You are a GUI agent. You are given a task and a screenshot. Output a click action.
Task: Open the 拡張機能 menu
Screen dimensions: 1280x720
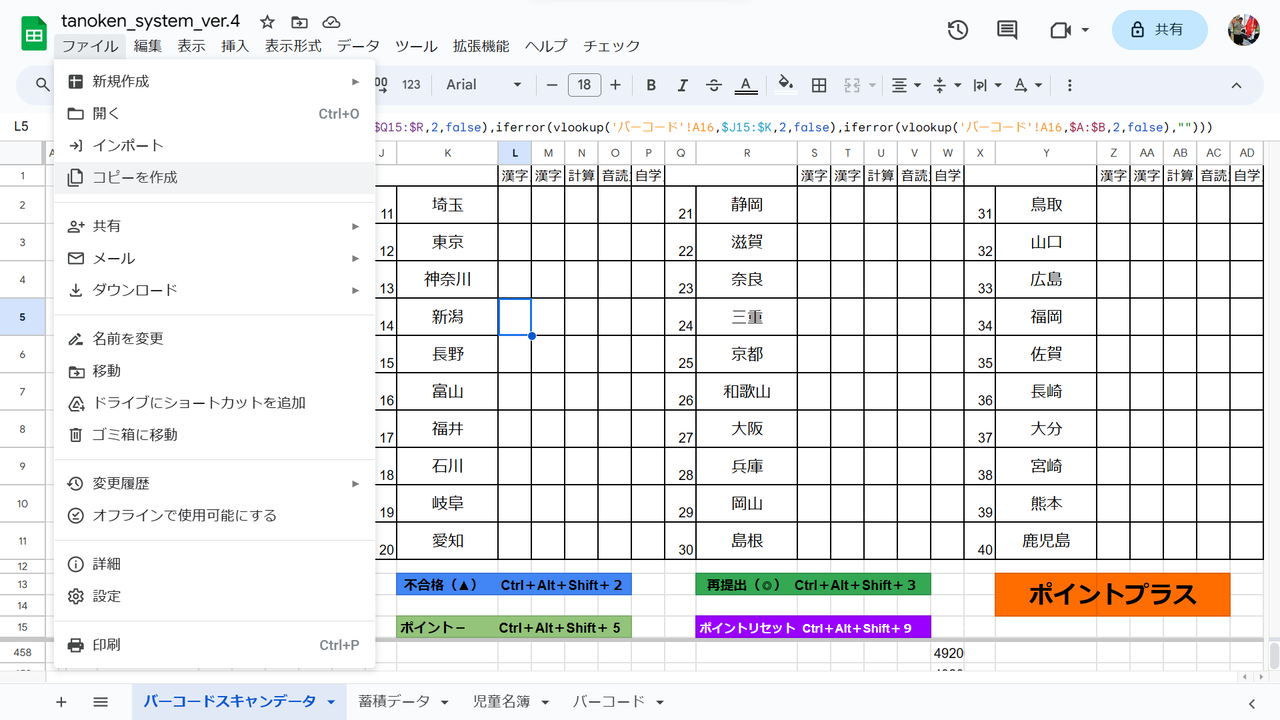(481, 46)
